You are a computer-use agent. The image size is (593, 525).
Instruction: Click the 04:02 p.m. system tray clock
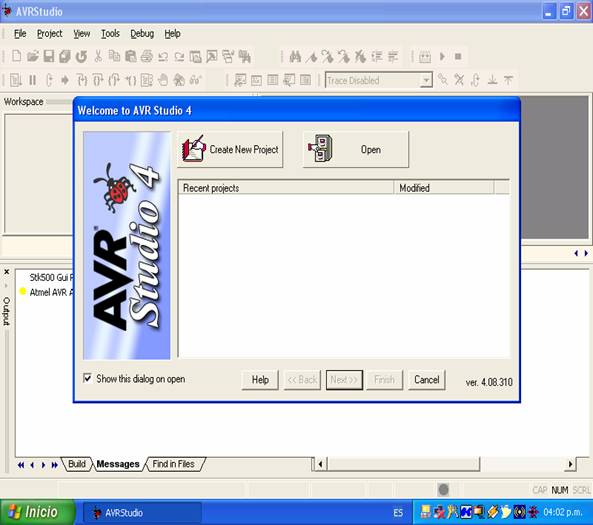pos(563,512)
